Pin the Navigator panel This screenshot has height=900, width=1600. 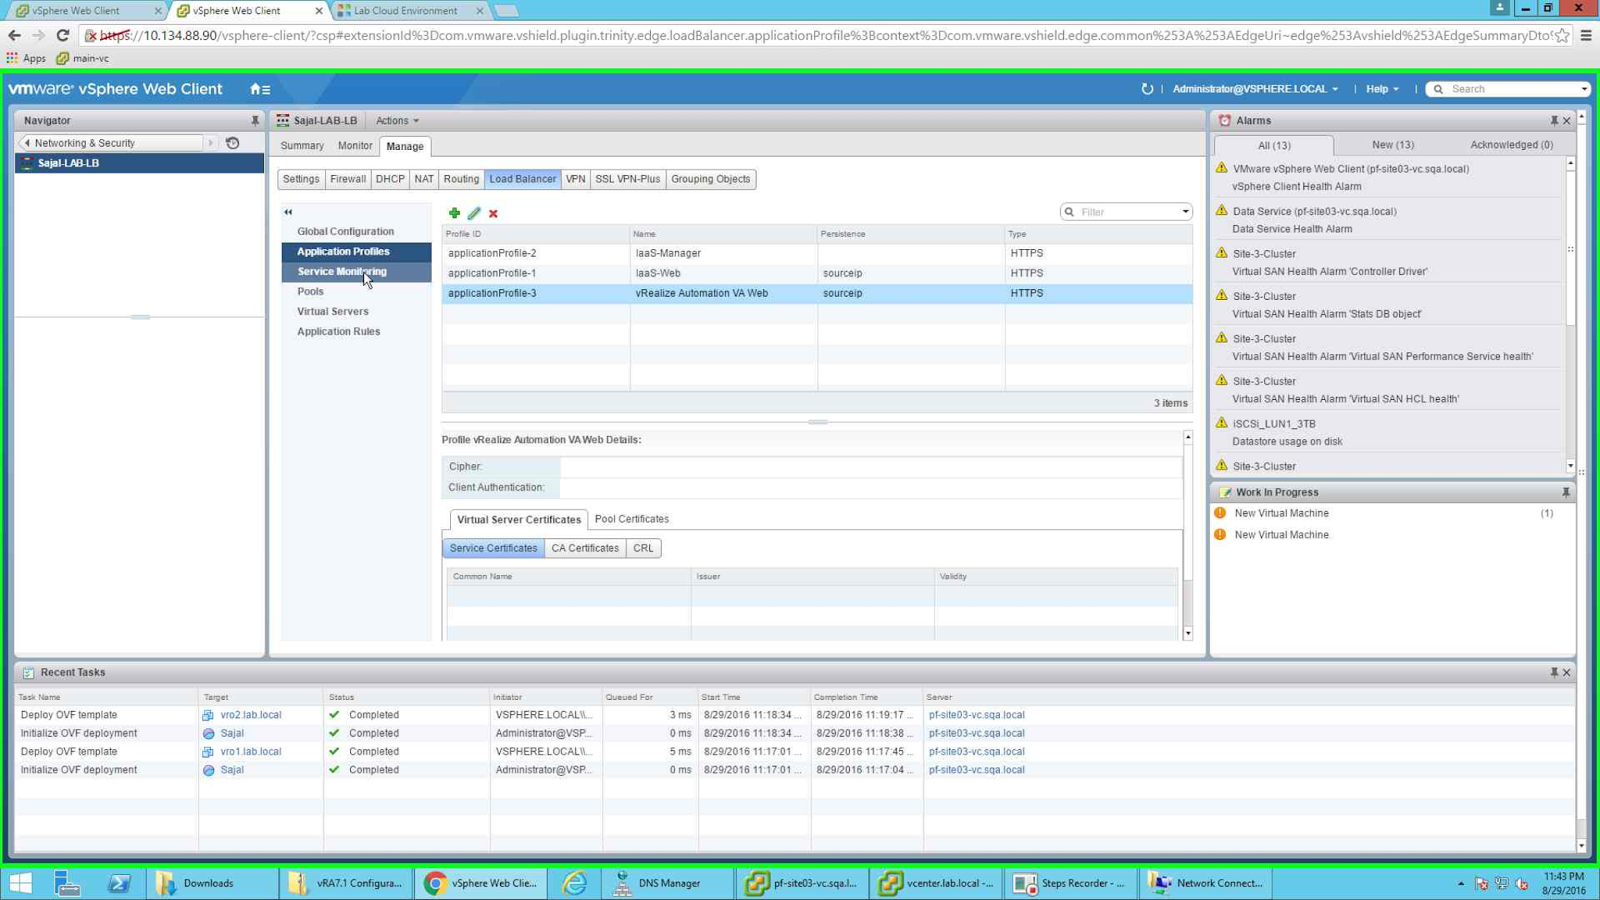(255, 120)
